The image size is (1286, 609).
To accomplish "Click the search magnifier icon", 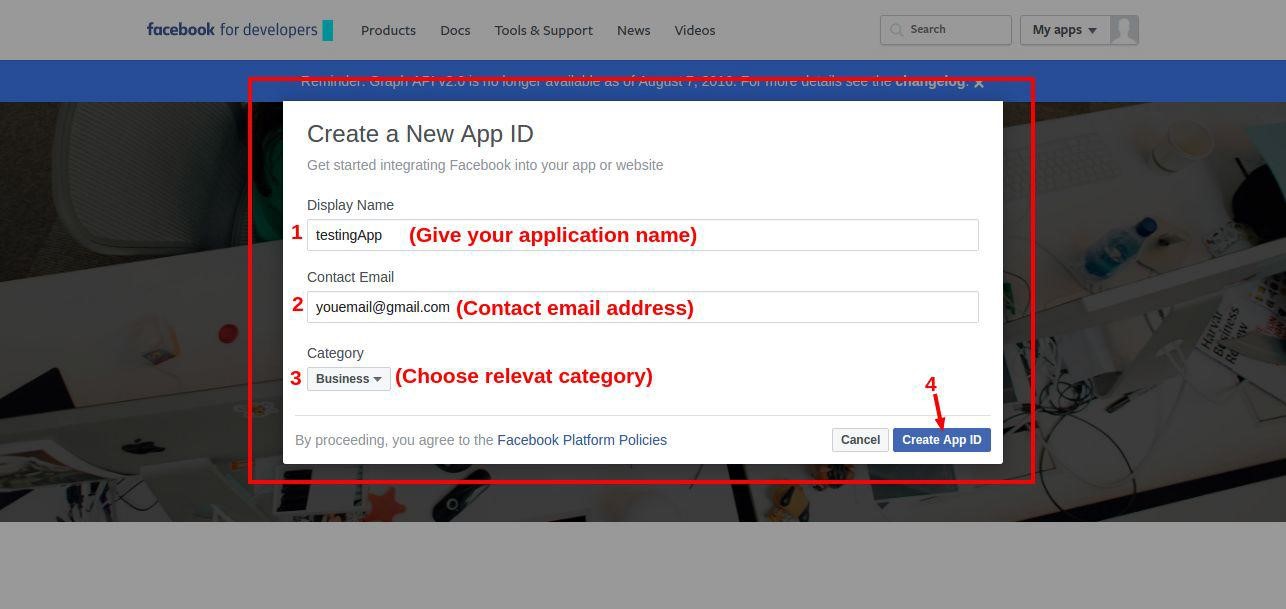I will 897,30.
